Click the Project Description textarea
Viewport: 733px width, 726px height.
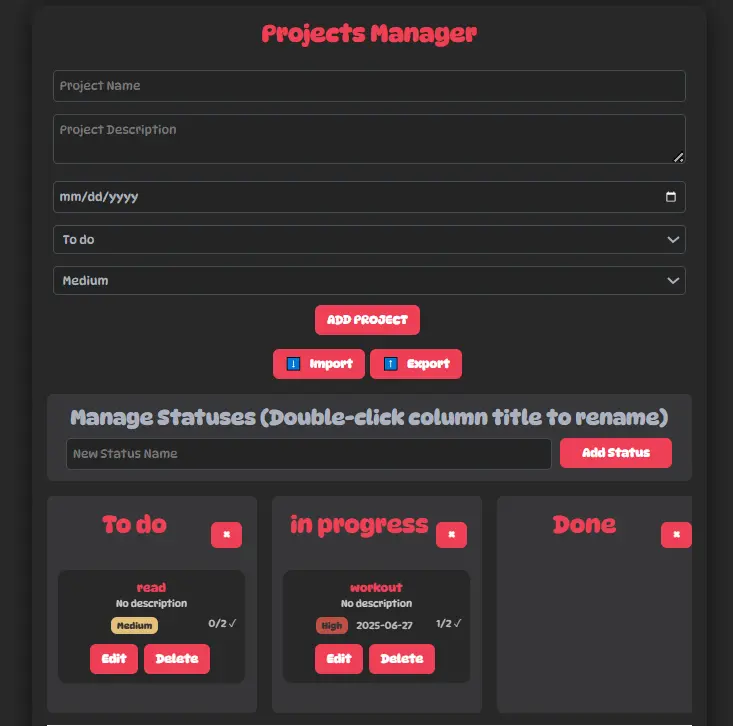click(369, 139)
